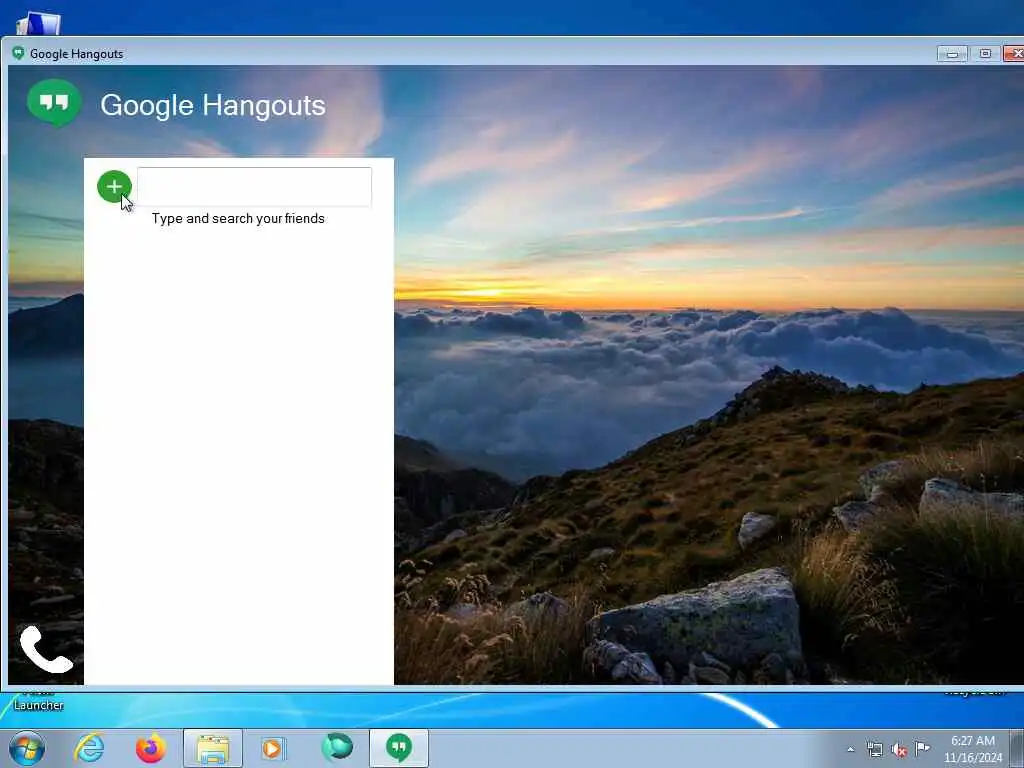1024x768 pixels.
Task: Open the teal round app in taskbar
Action: [x=337, y=747]
